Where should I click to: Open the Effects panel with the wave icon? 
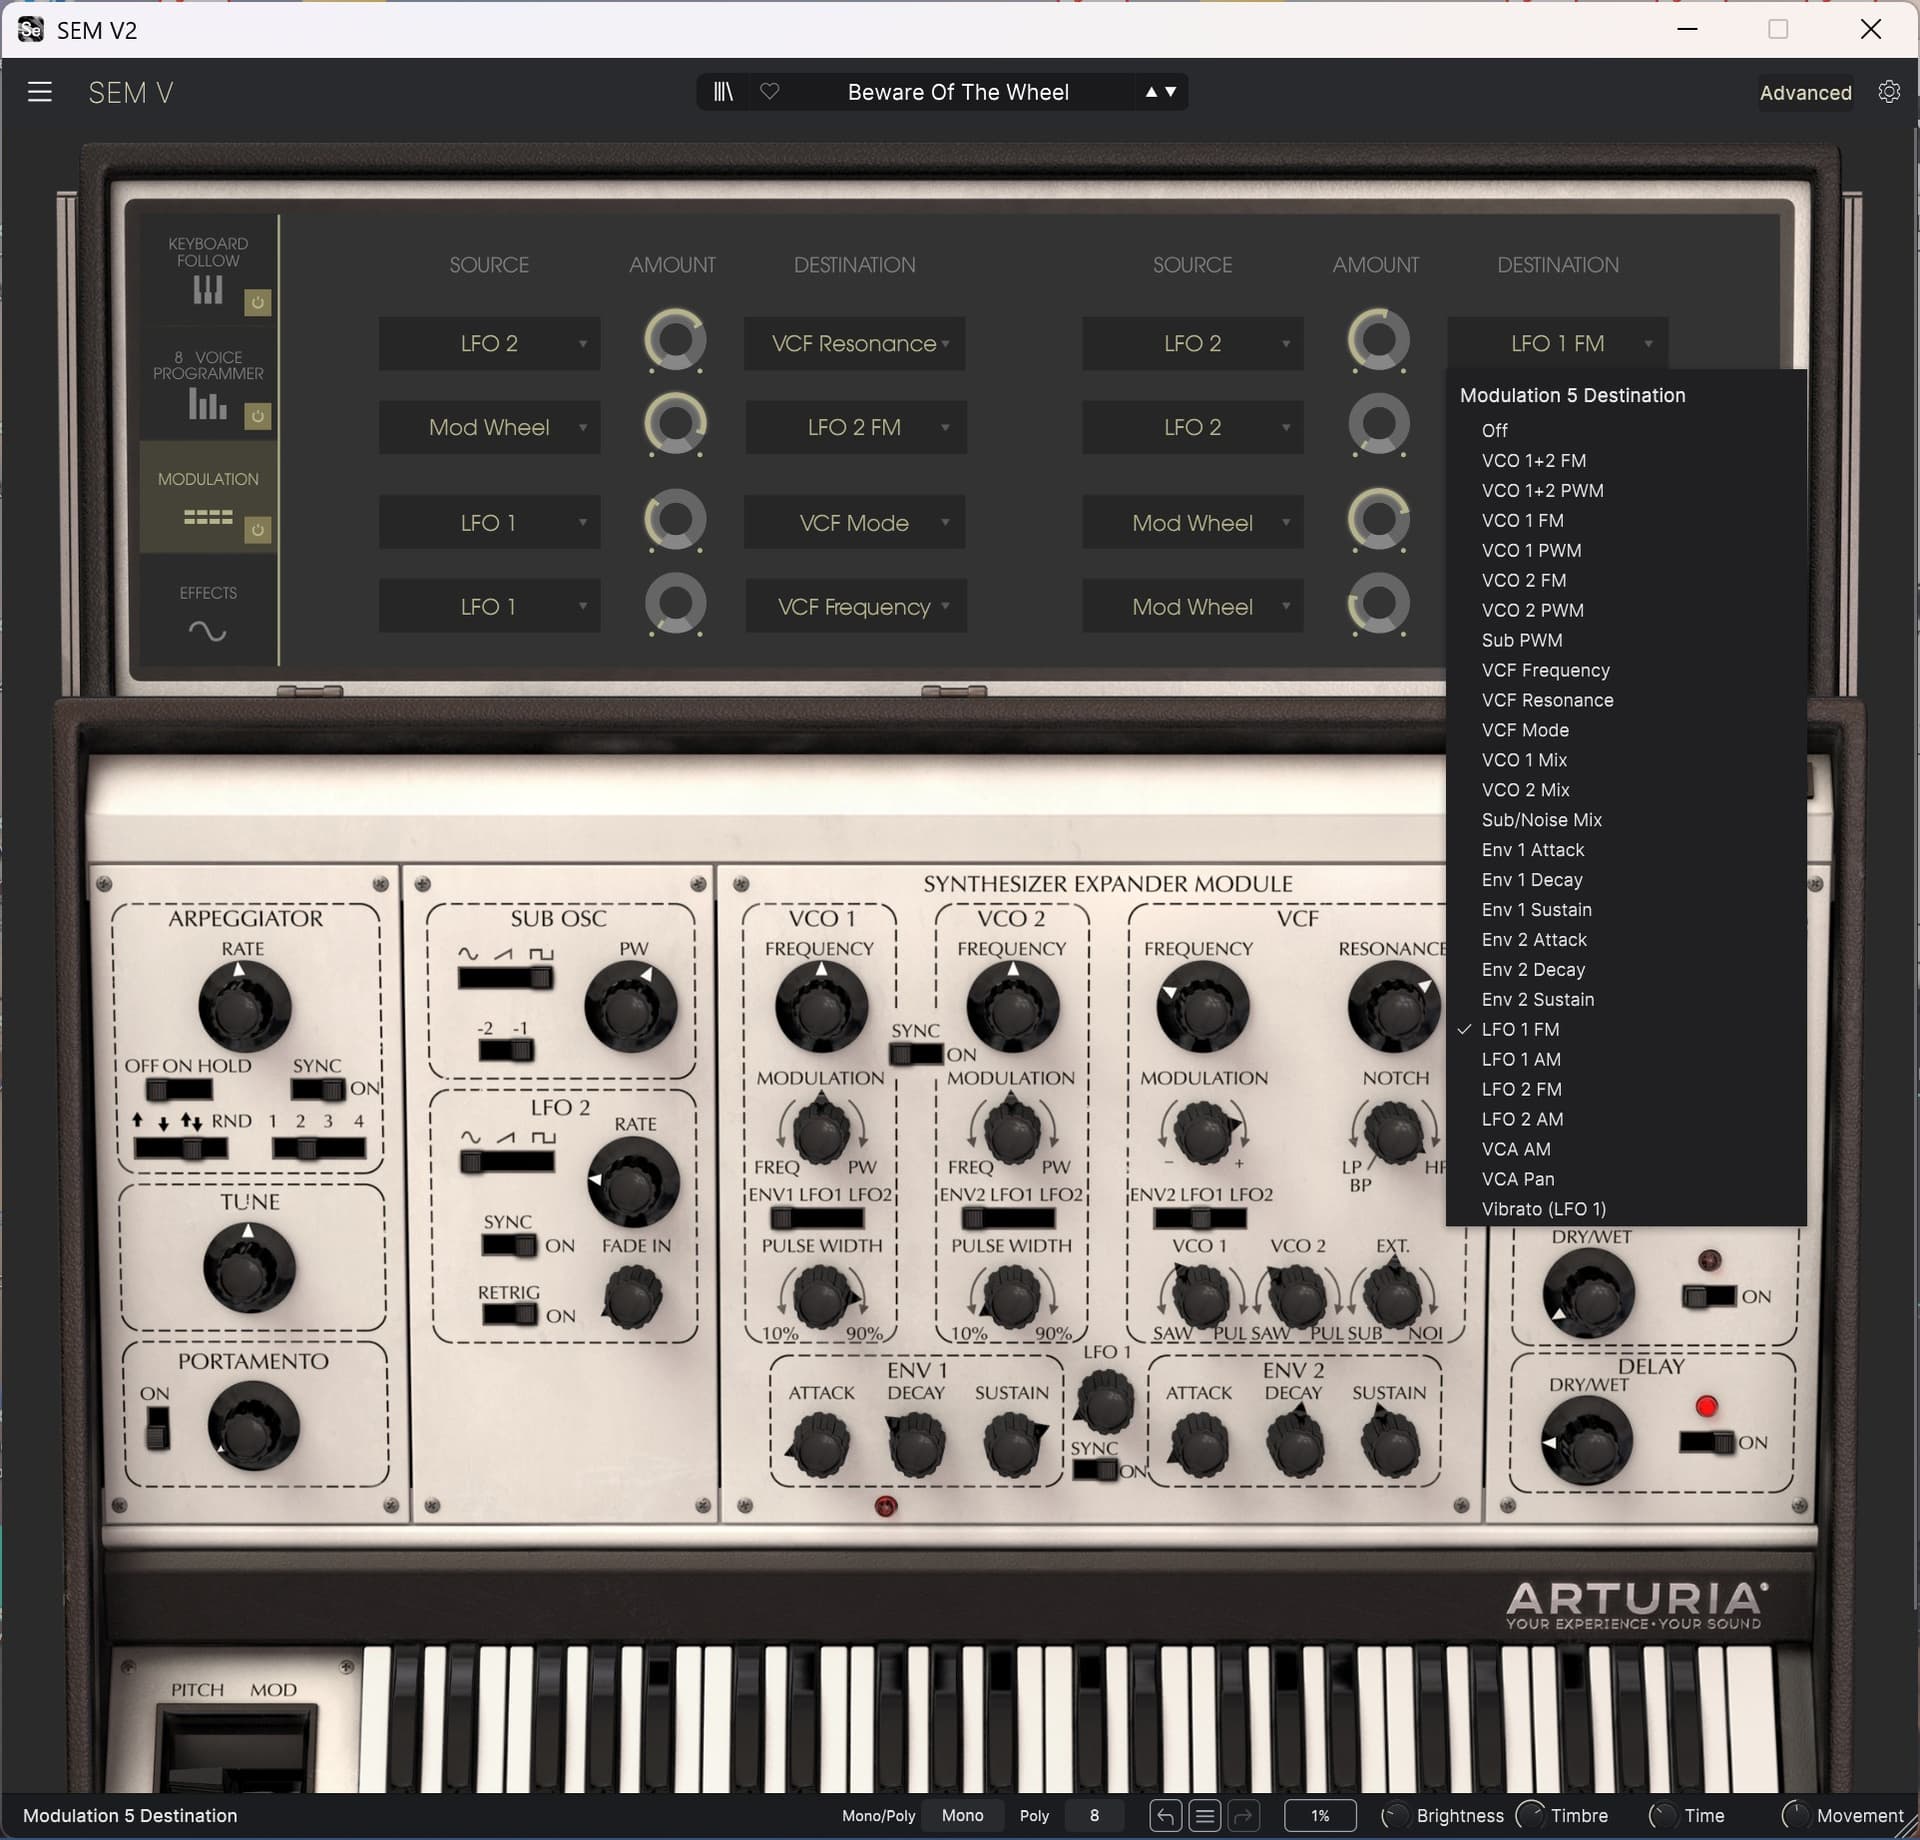[208, 630]
